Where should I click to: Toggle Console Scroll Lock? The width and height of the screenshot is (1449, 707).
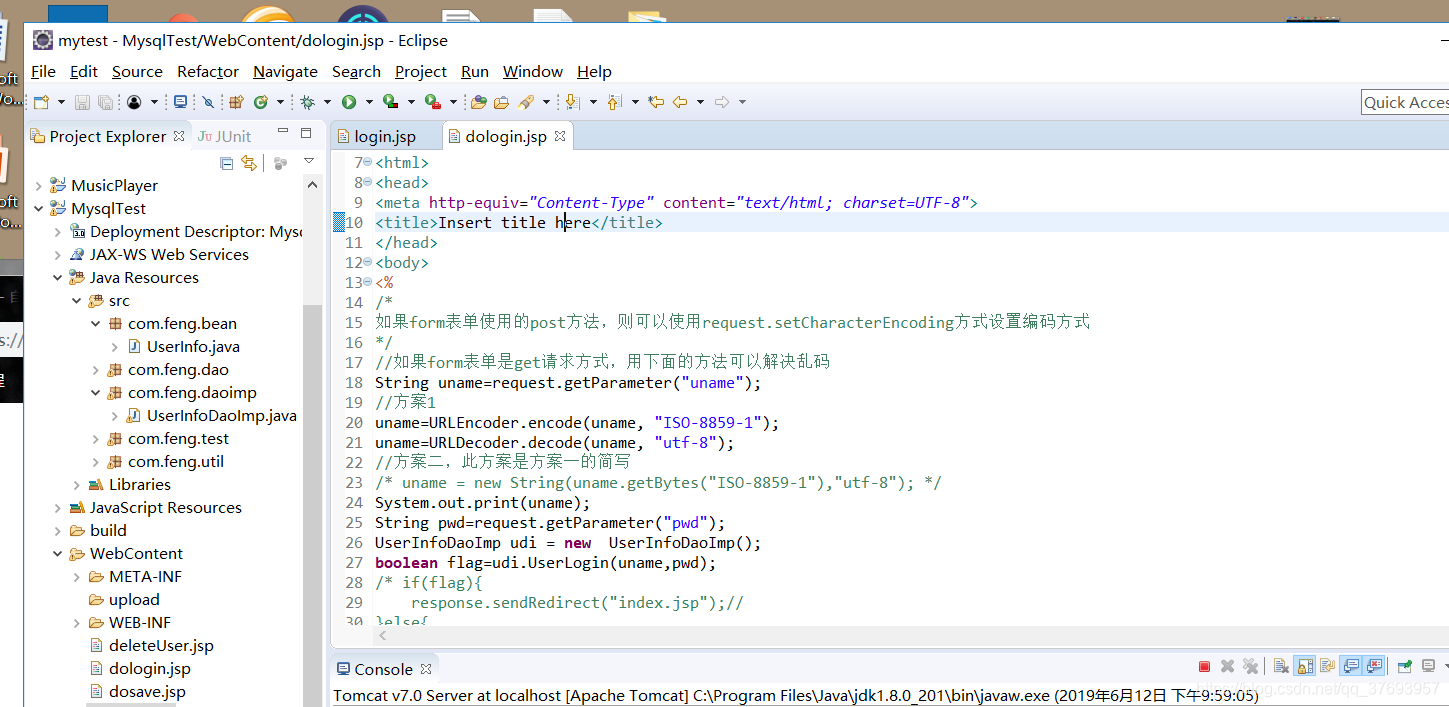point(1304,666)
